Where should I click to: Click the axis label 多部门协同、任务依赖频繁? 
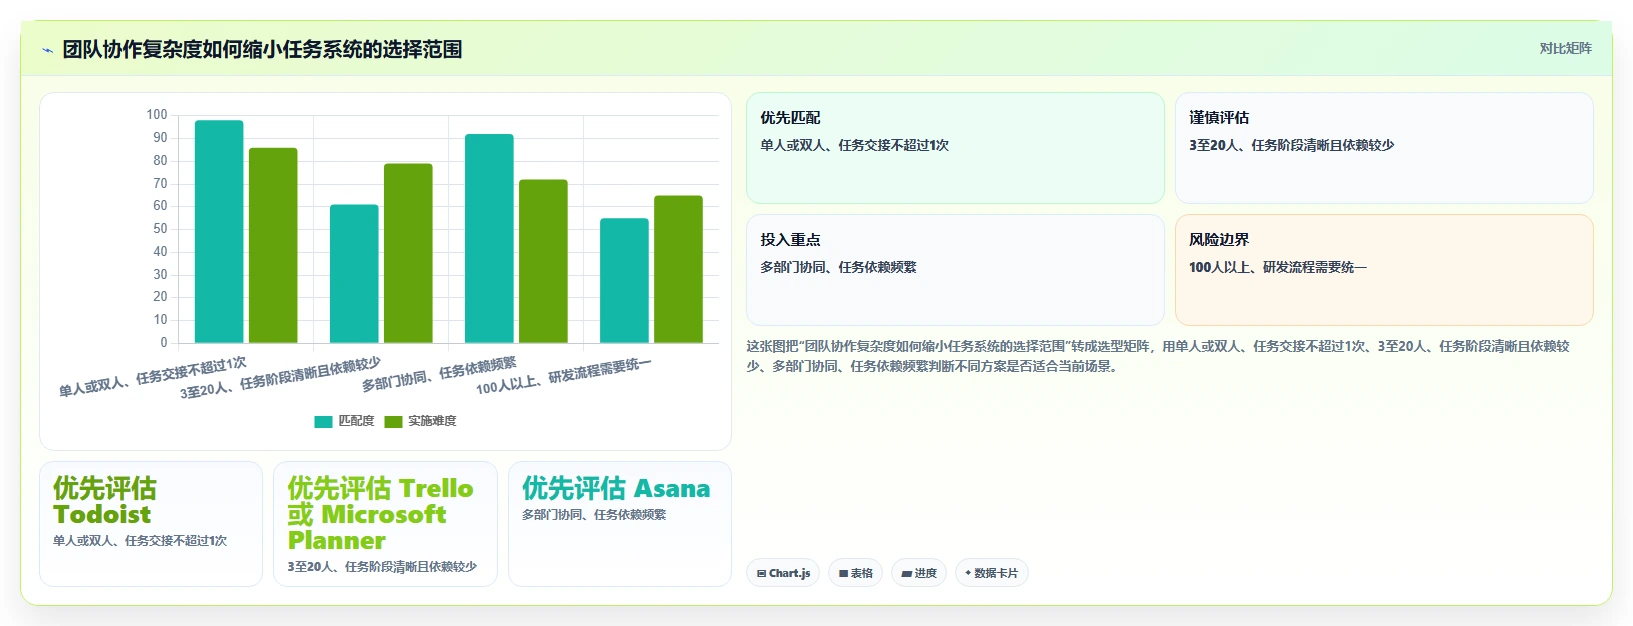[x=439, y=374]
